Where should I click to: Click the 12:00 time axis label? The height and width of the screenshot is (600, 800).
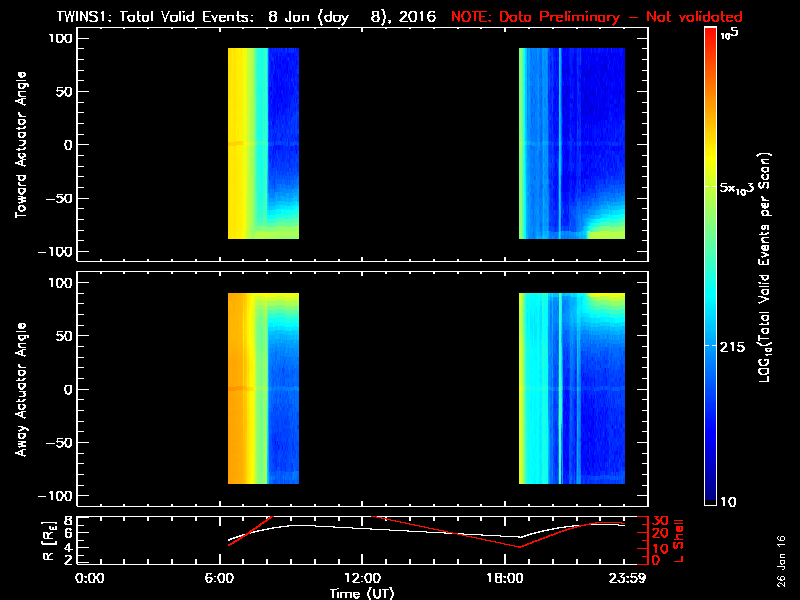[362, 579]
